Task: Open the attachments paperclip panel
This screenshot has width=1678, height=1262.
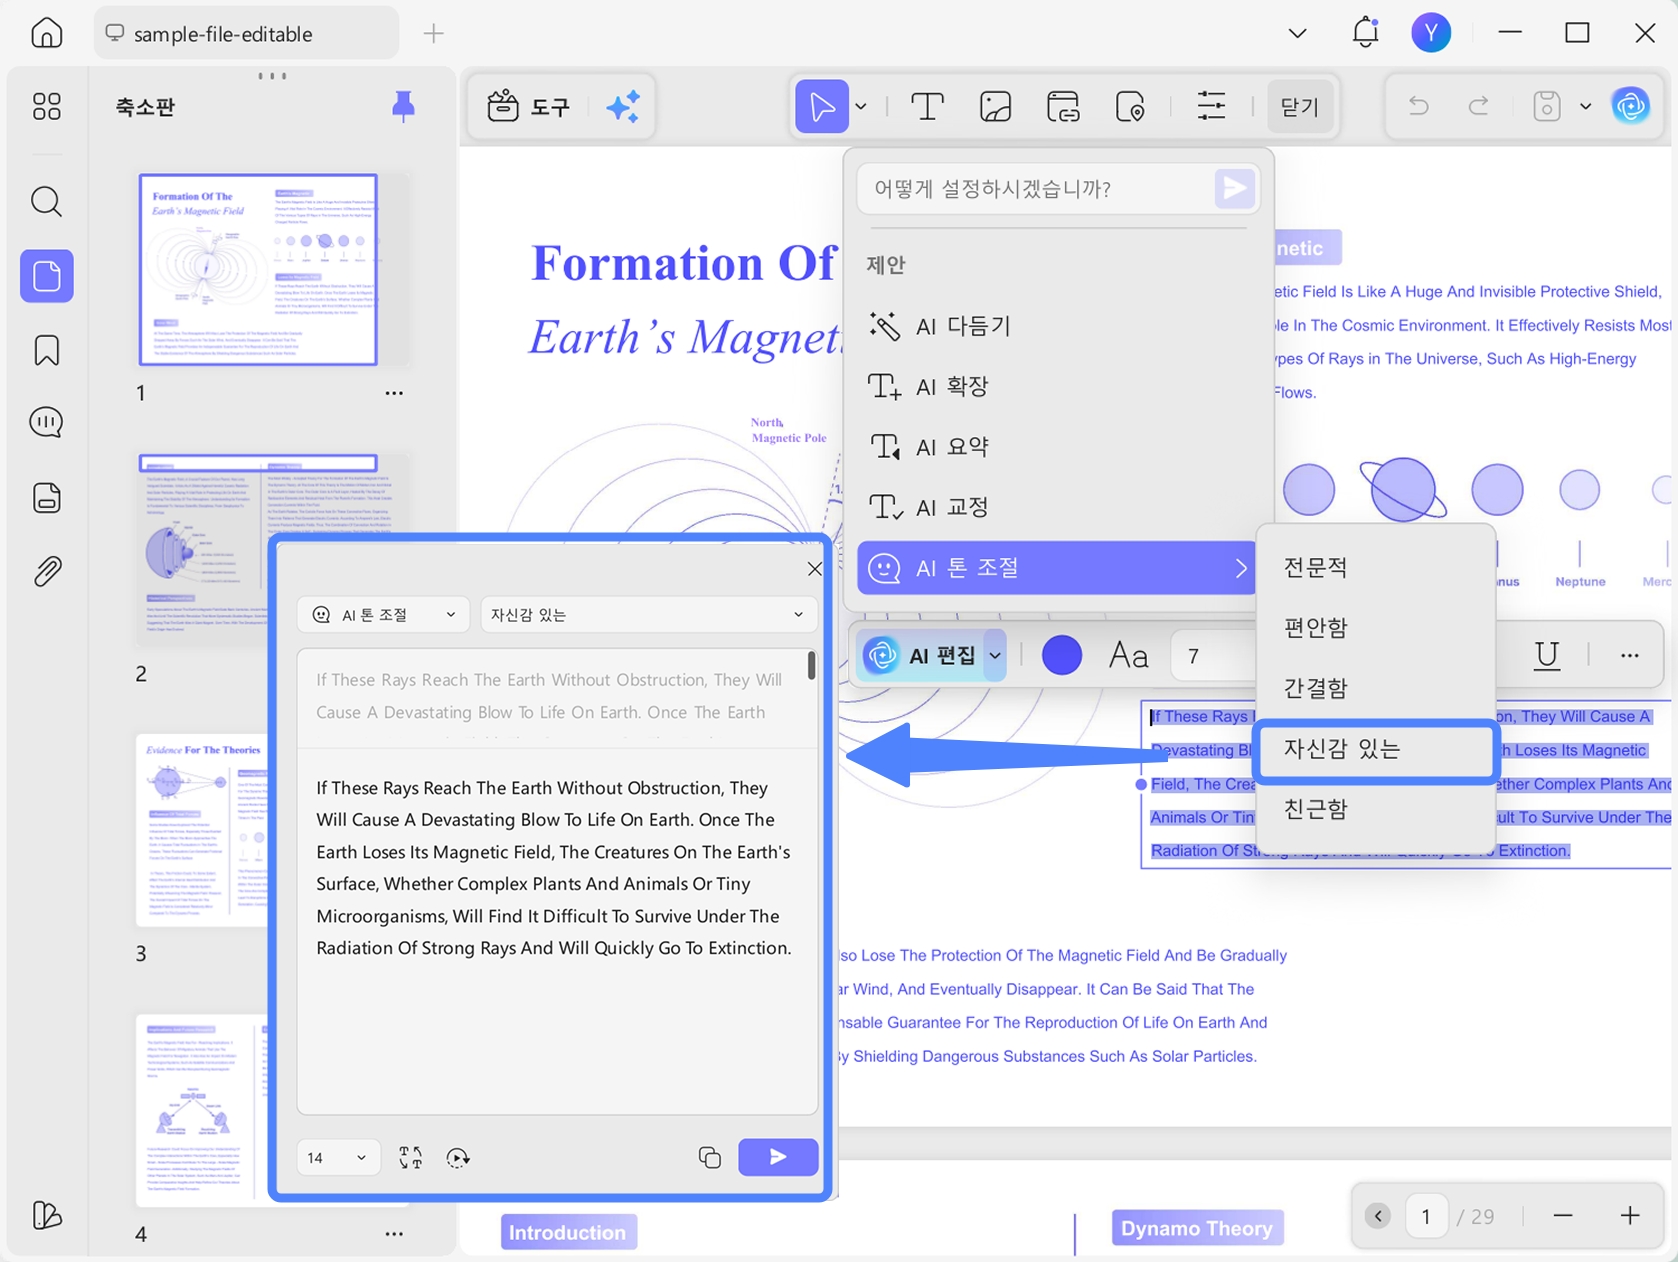Action: click(x=46, y=571)
